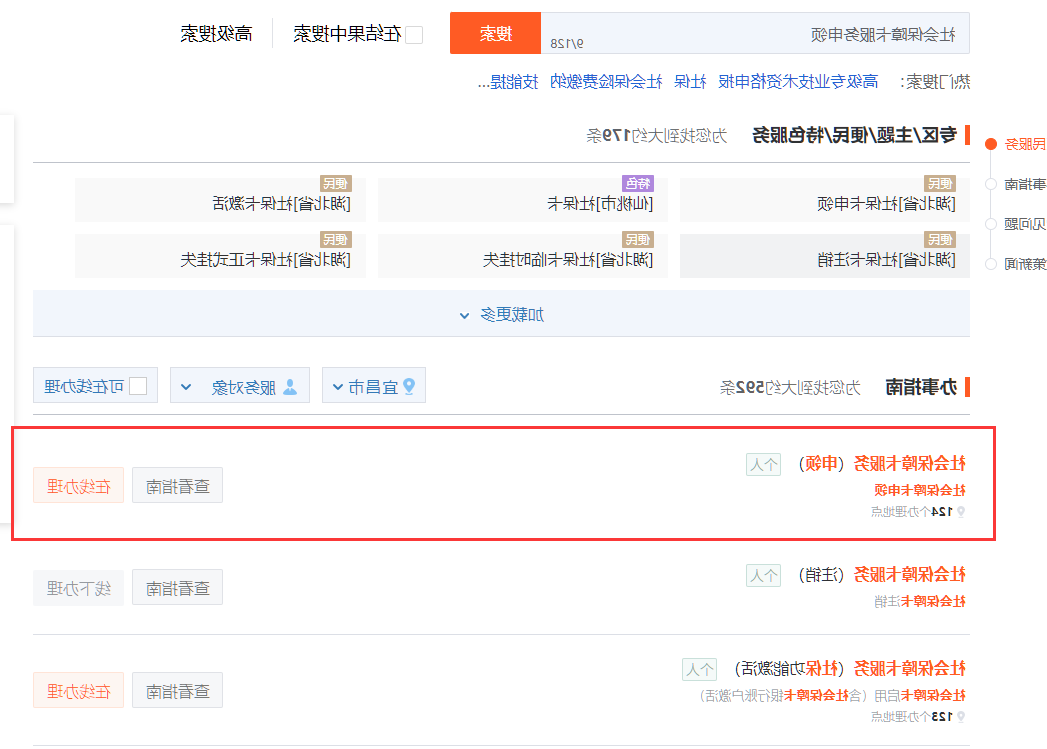Click the 便民 badge on the 社保卡激活 card
Image resolution: width=1047 pixels, height=749 pixels.
click(335, 183)
